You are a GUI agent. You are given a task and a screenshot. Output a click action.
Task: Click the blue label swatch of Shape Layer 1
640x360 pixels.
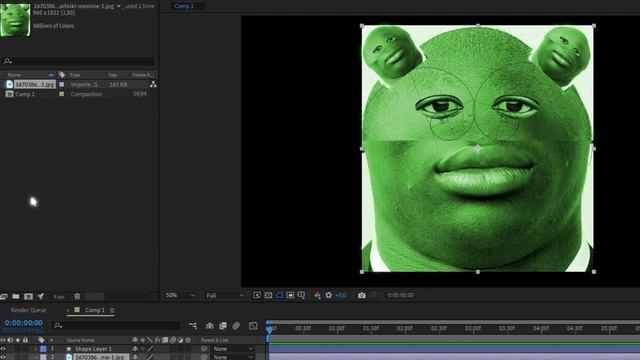point(43,349)
